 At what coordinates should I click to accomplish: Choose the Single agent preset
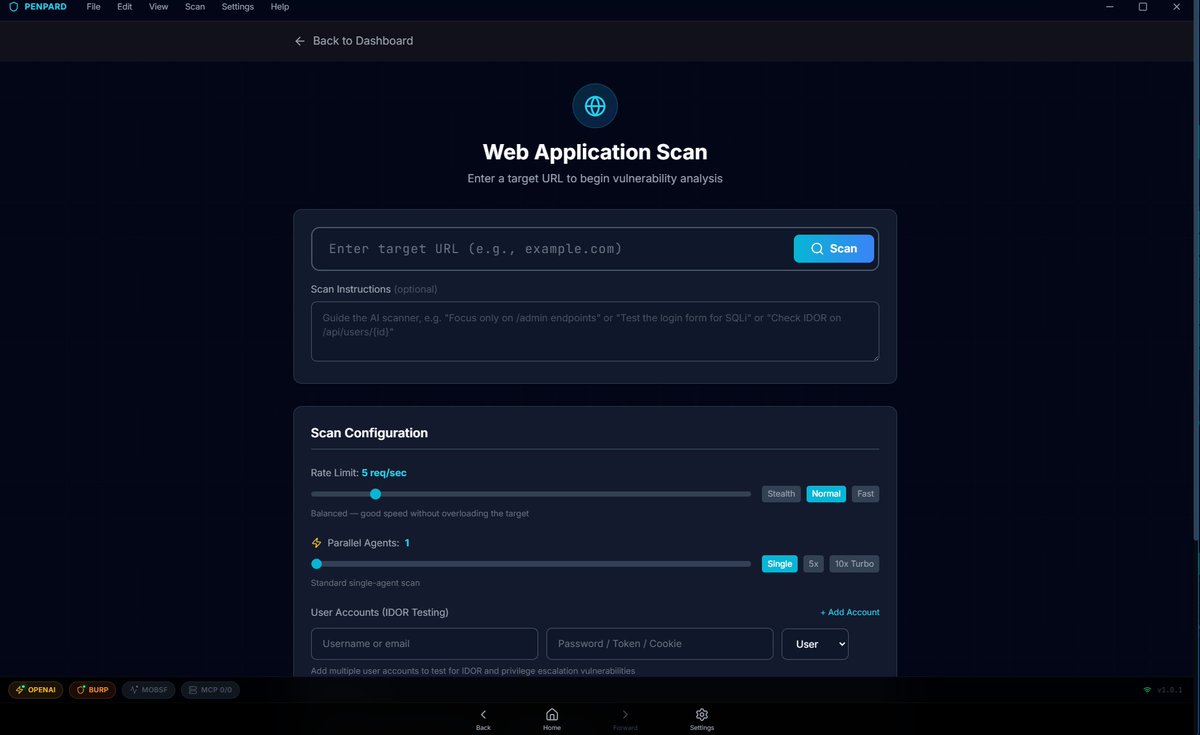[780, 564]
